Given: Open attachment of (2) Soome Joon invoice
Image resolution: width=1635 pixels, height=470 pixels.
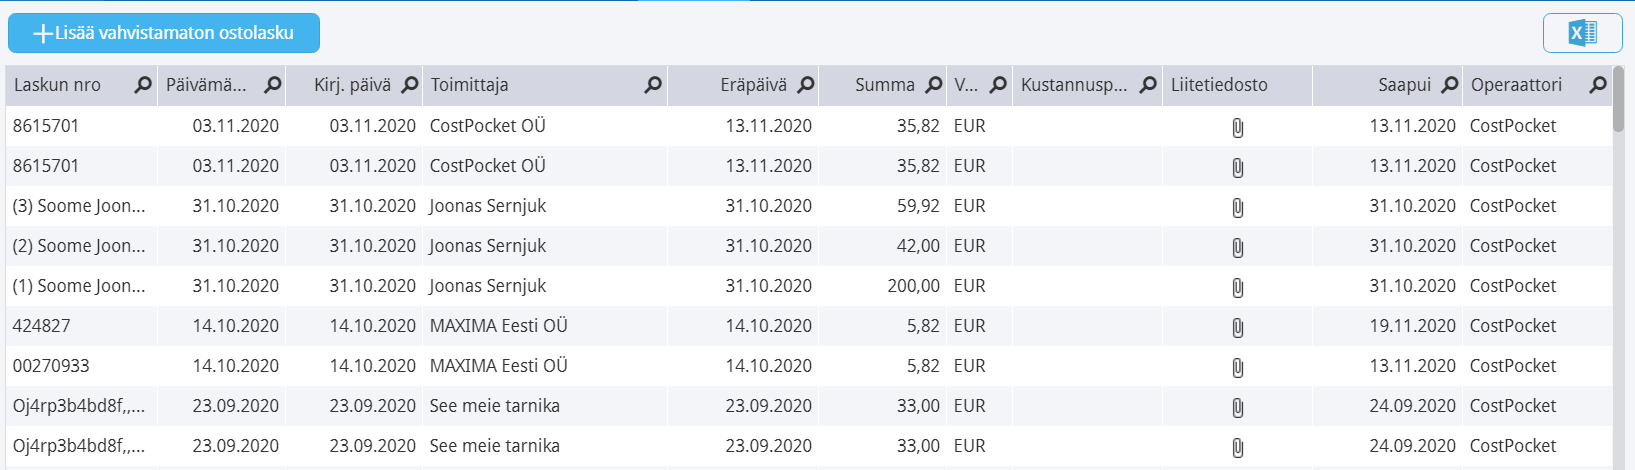Looking at the screenshot, I should [1238, 247].
